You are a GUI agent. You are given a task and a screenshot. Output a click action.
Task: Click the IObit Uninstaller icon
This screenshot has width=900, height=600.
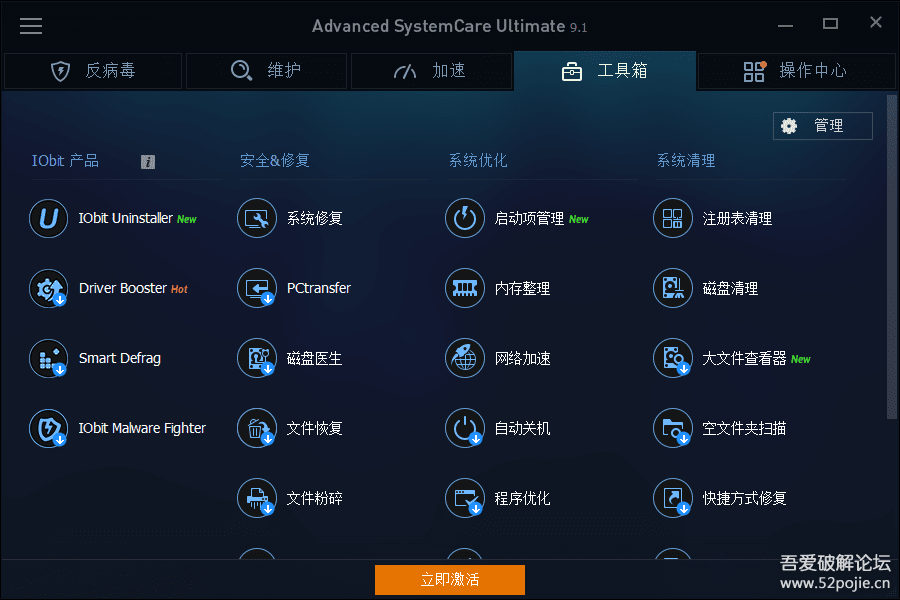49,218
